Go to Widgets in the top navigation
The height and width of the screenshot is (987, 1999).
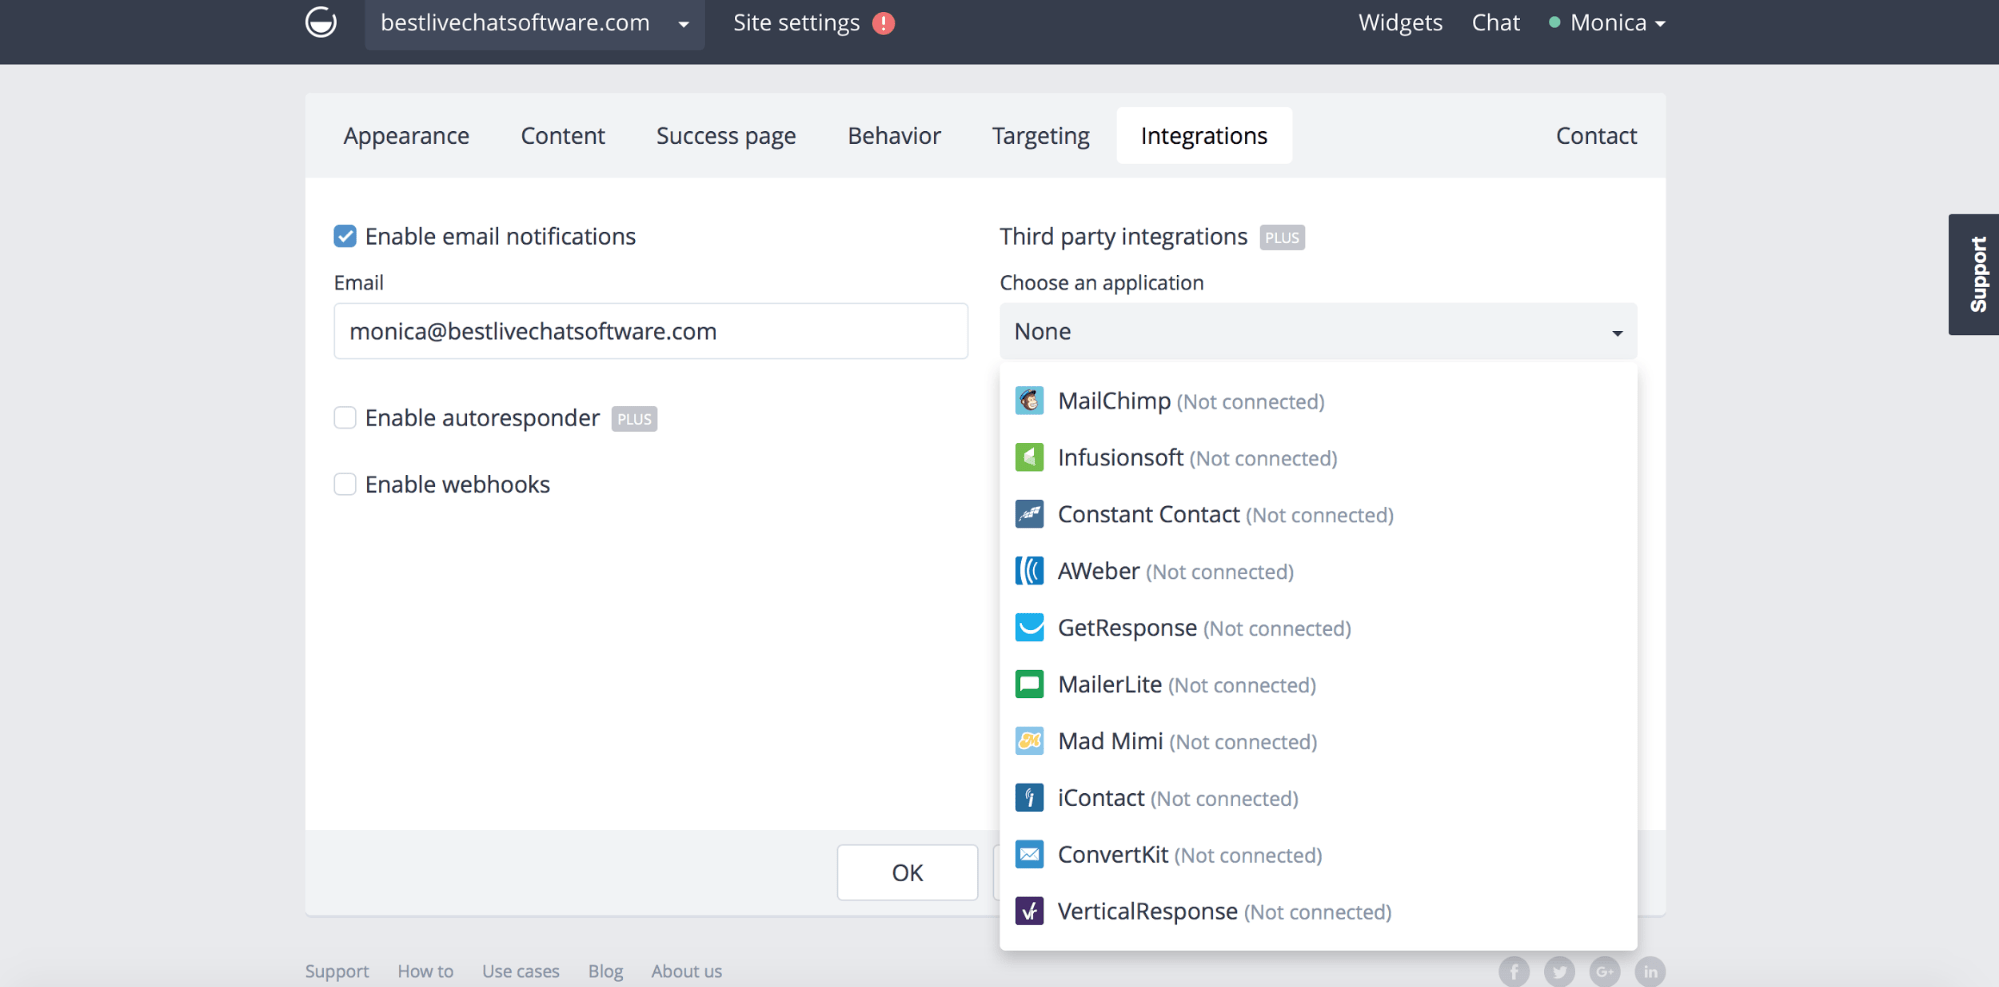1400,23
